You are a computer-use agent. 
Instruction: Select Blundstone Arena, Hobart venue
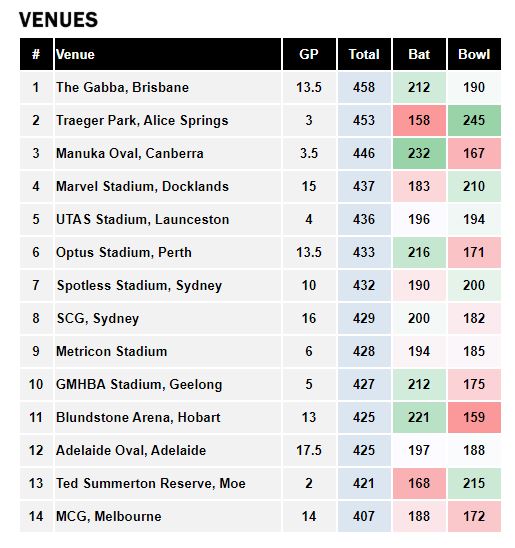point(138,417)
